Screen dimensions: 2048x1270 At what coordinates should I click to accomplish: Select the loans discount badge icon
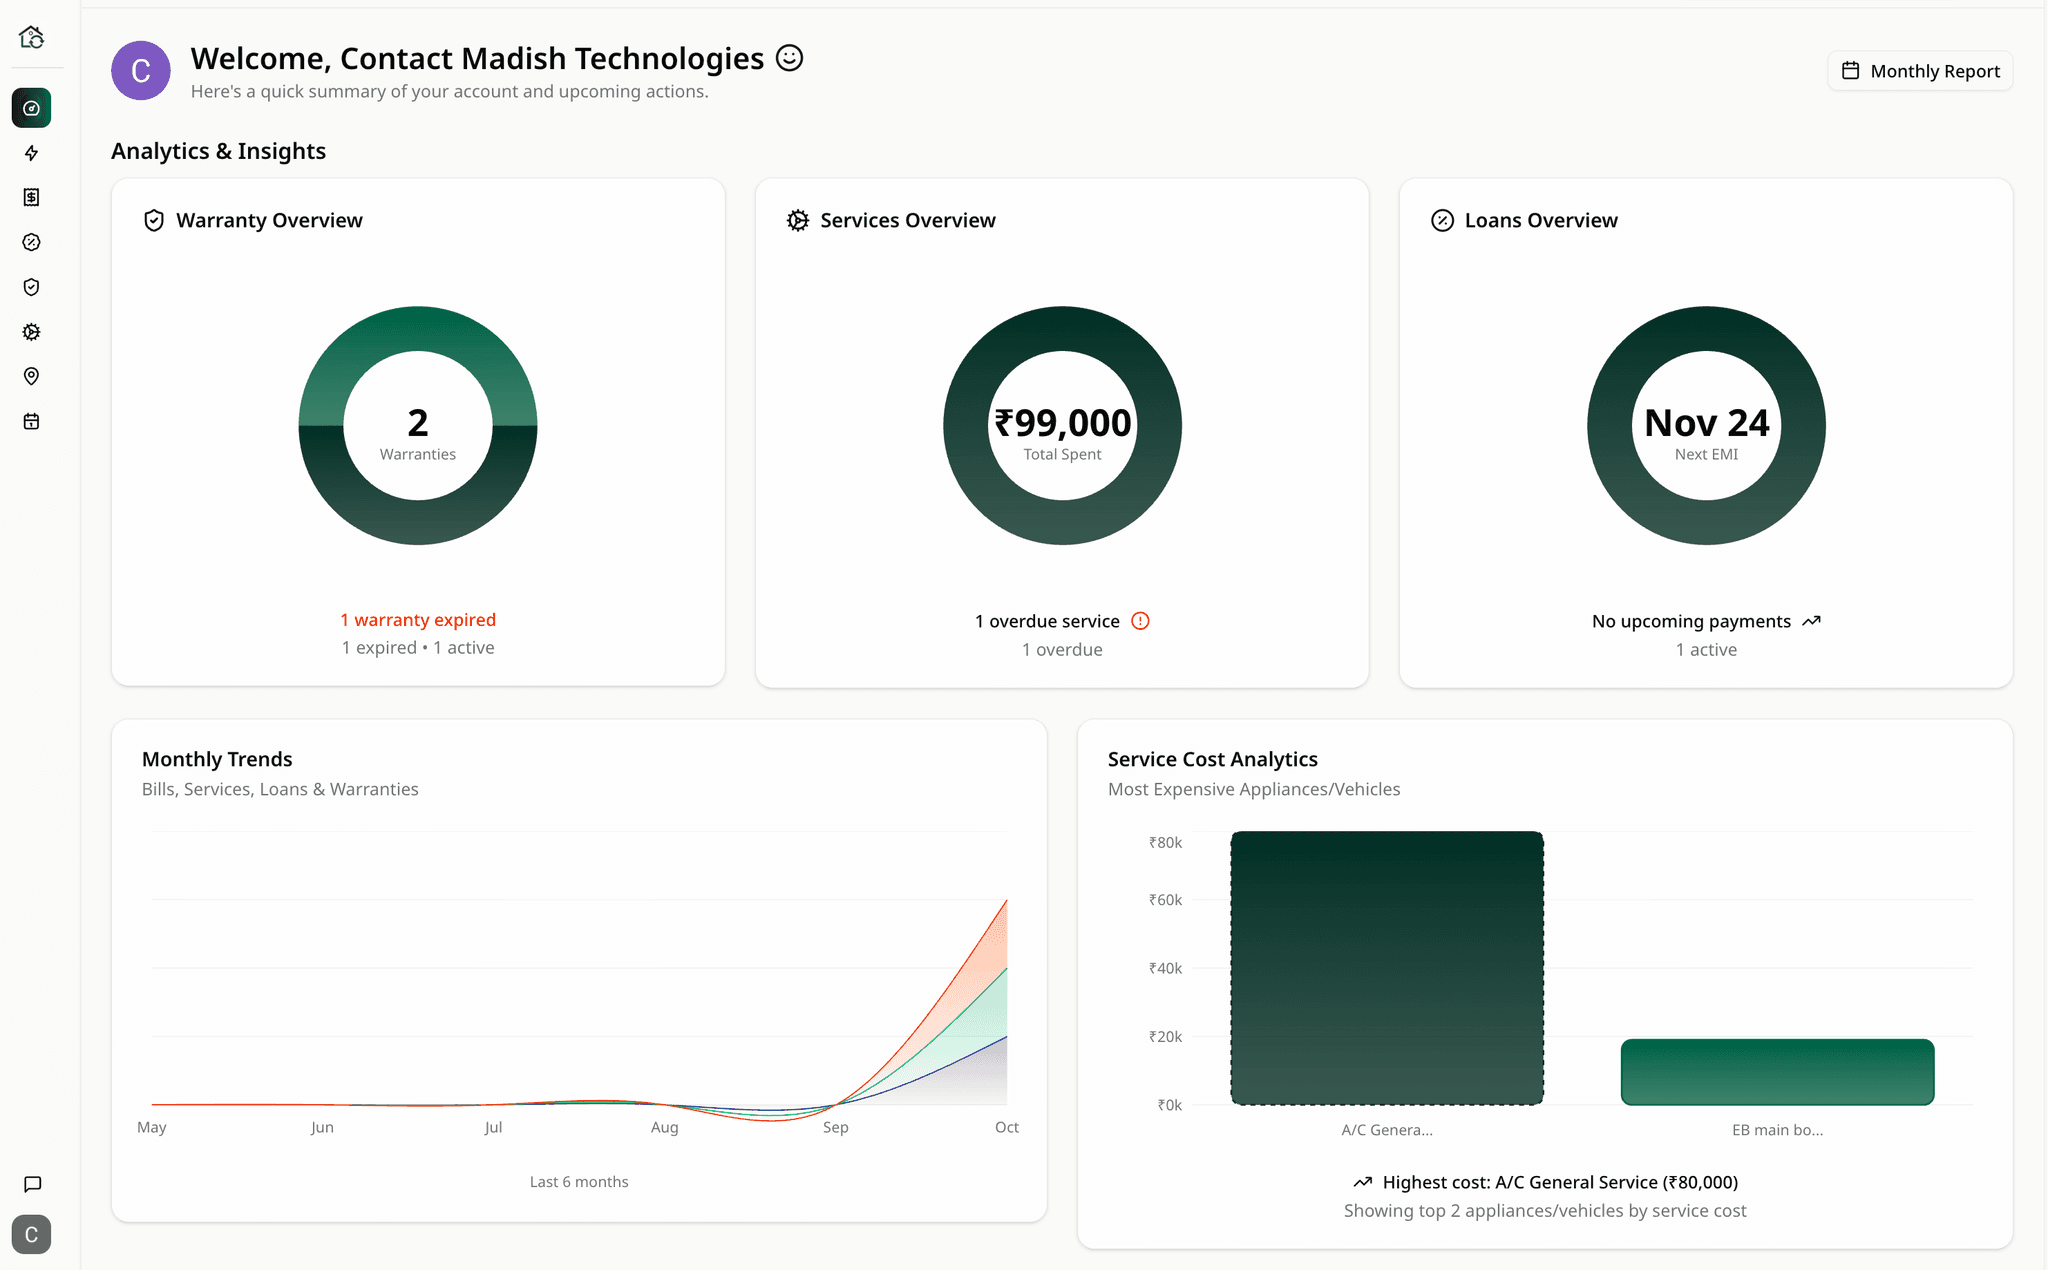(31, 242)
